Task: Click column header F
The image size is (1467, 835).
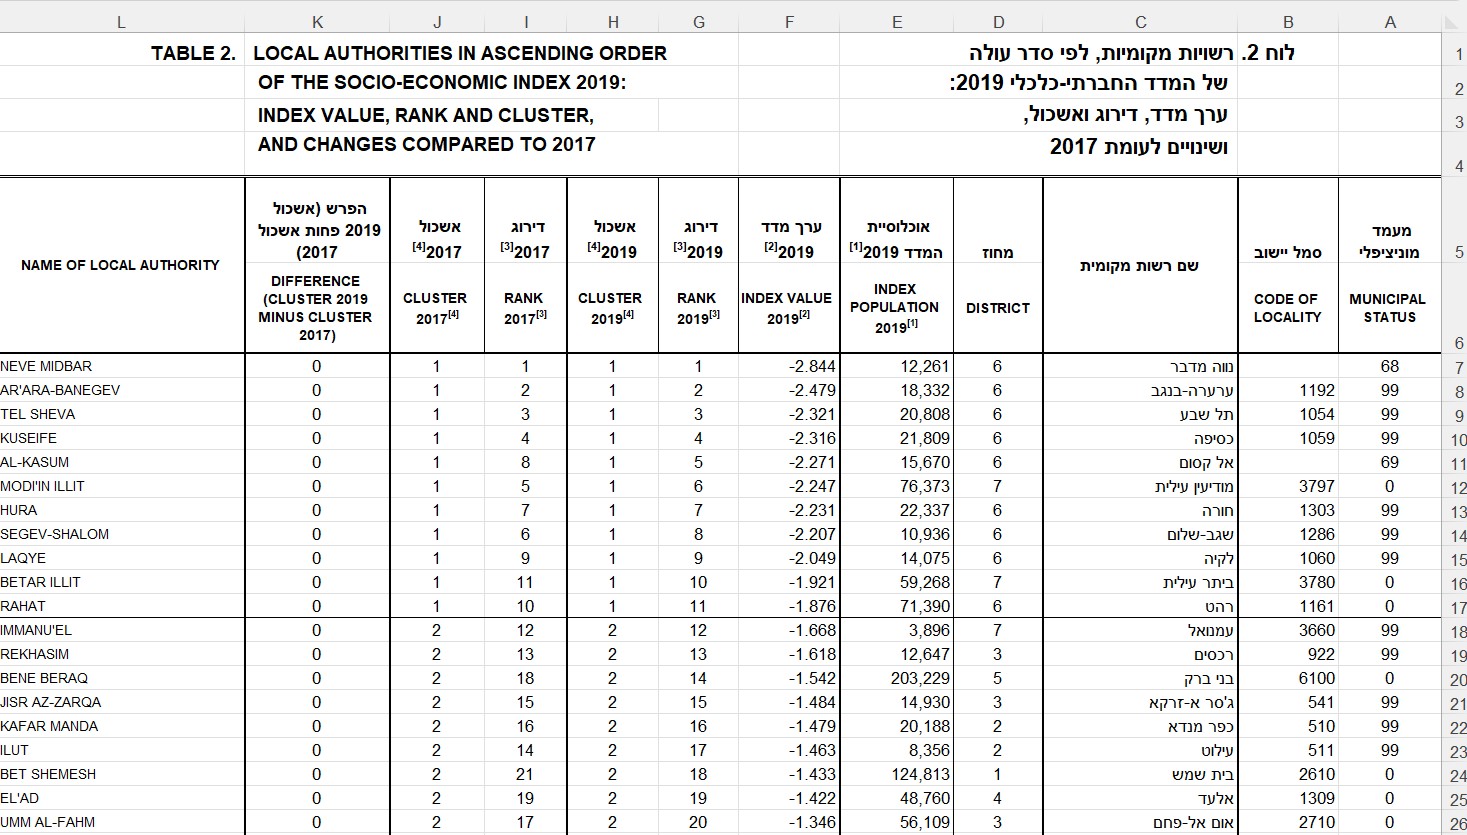Action: 789,22
